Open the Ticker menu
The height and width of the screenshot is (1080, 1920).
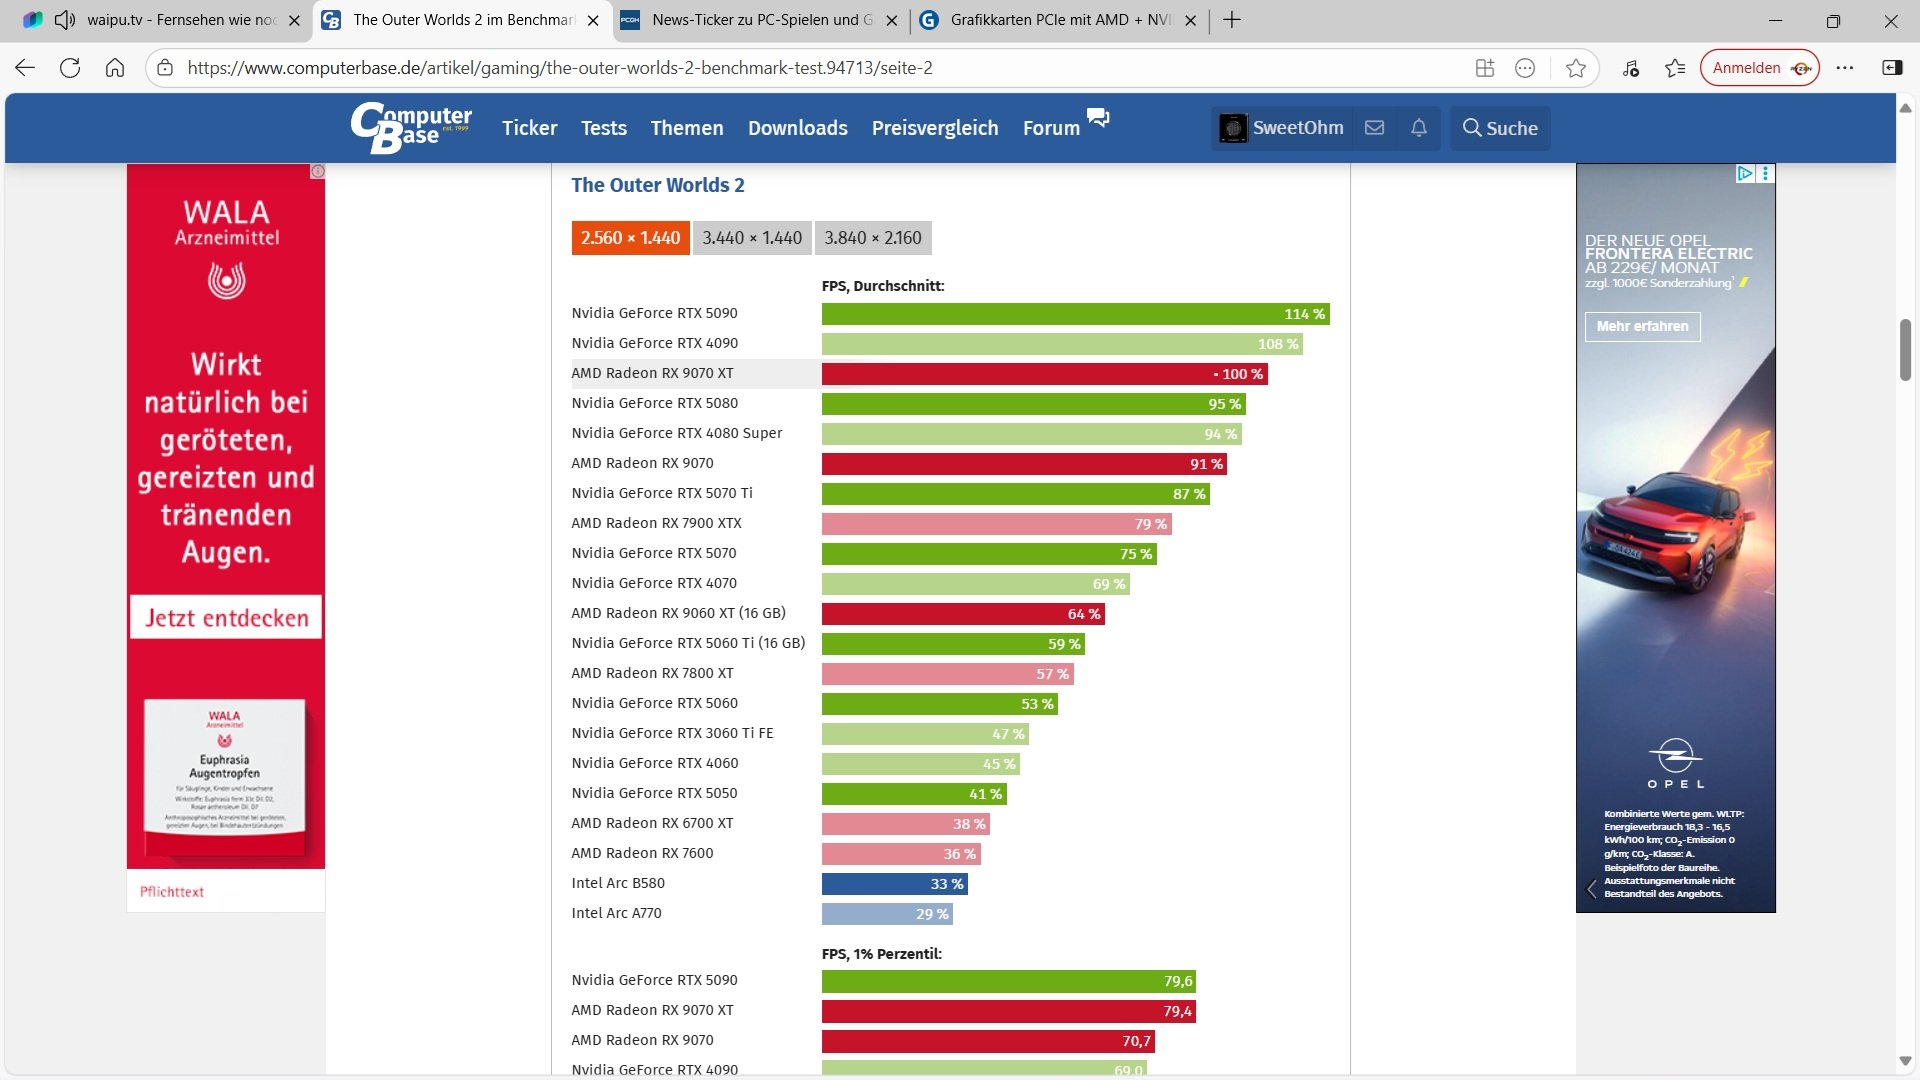[529, 128]
